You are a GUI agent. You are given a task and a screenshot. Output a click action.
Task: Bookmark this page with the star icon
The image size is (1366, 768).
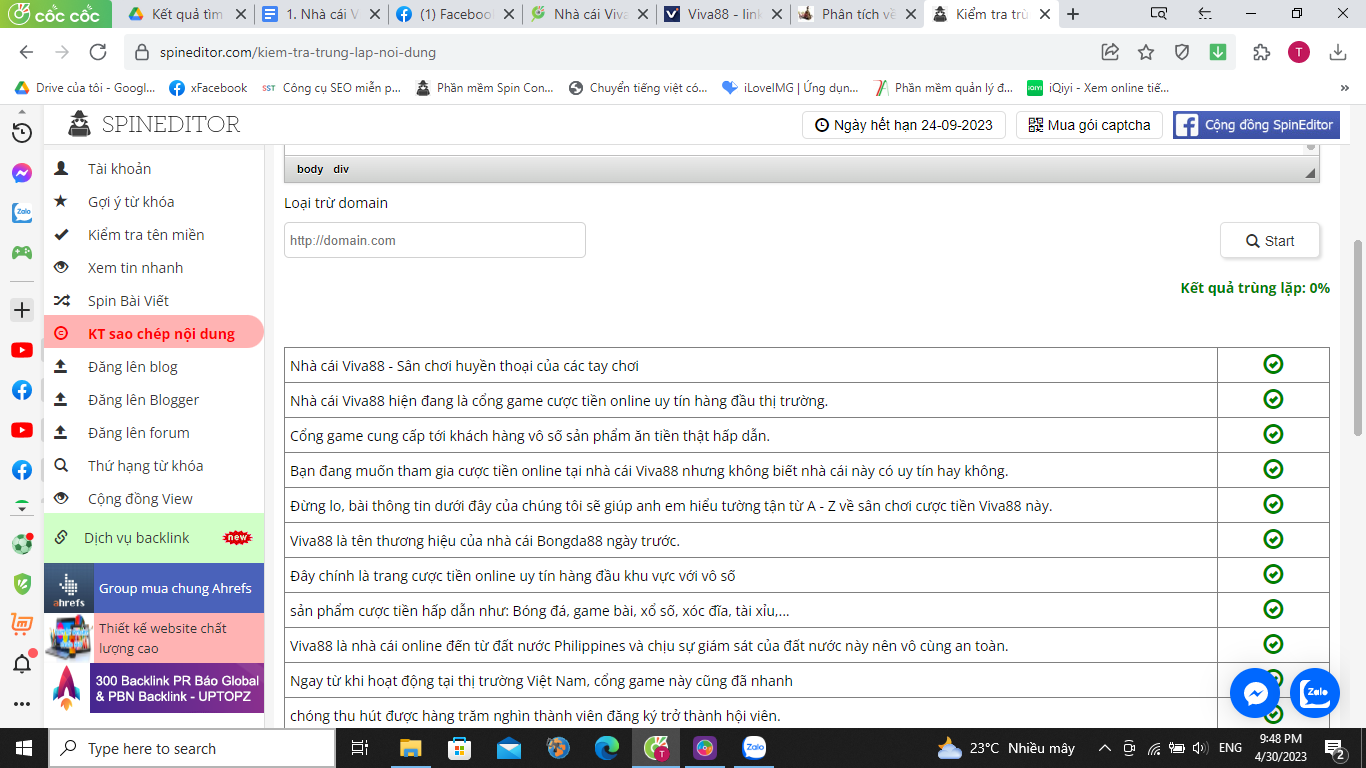pyautogui.click(x=1146, y=52)
